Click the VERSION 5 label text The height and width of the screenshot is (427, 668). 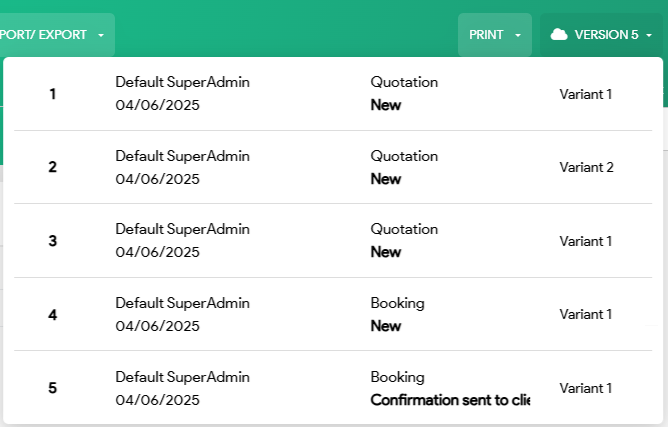click(x=606, y=35)
